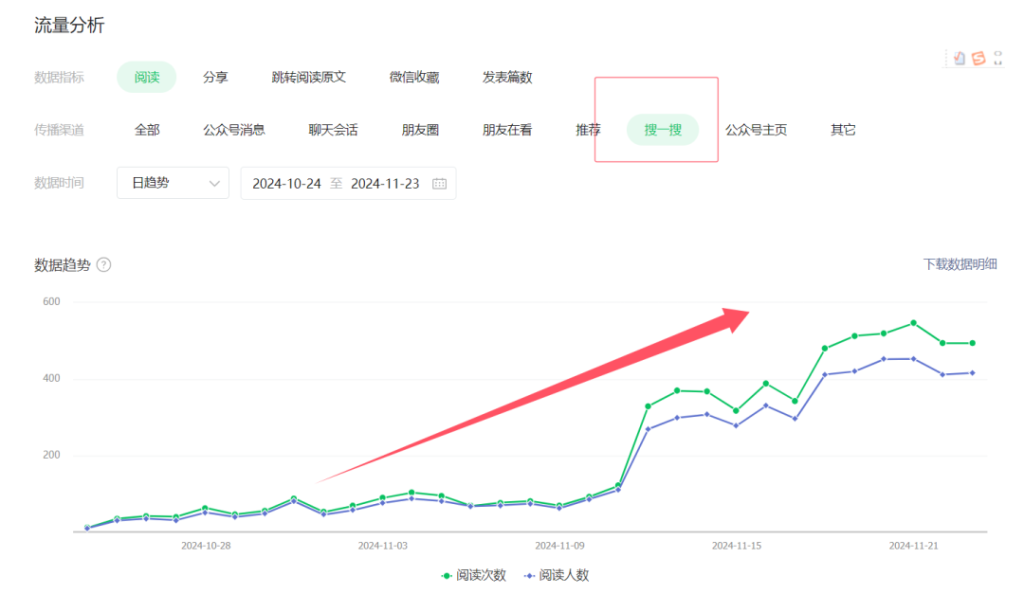1024x594 pixels.
Task: Click the help icon beside 数据趋势
Action: coord(104,265)
